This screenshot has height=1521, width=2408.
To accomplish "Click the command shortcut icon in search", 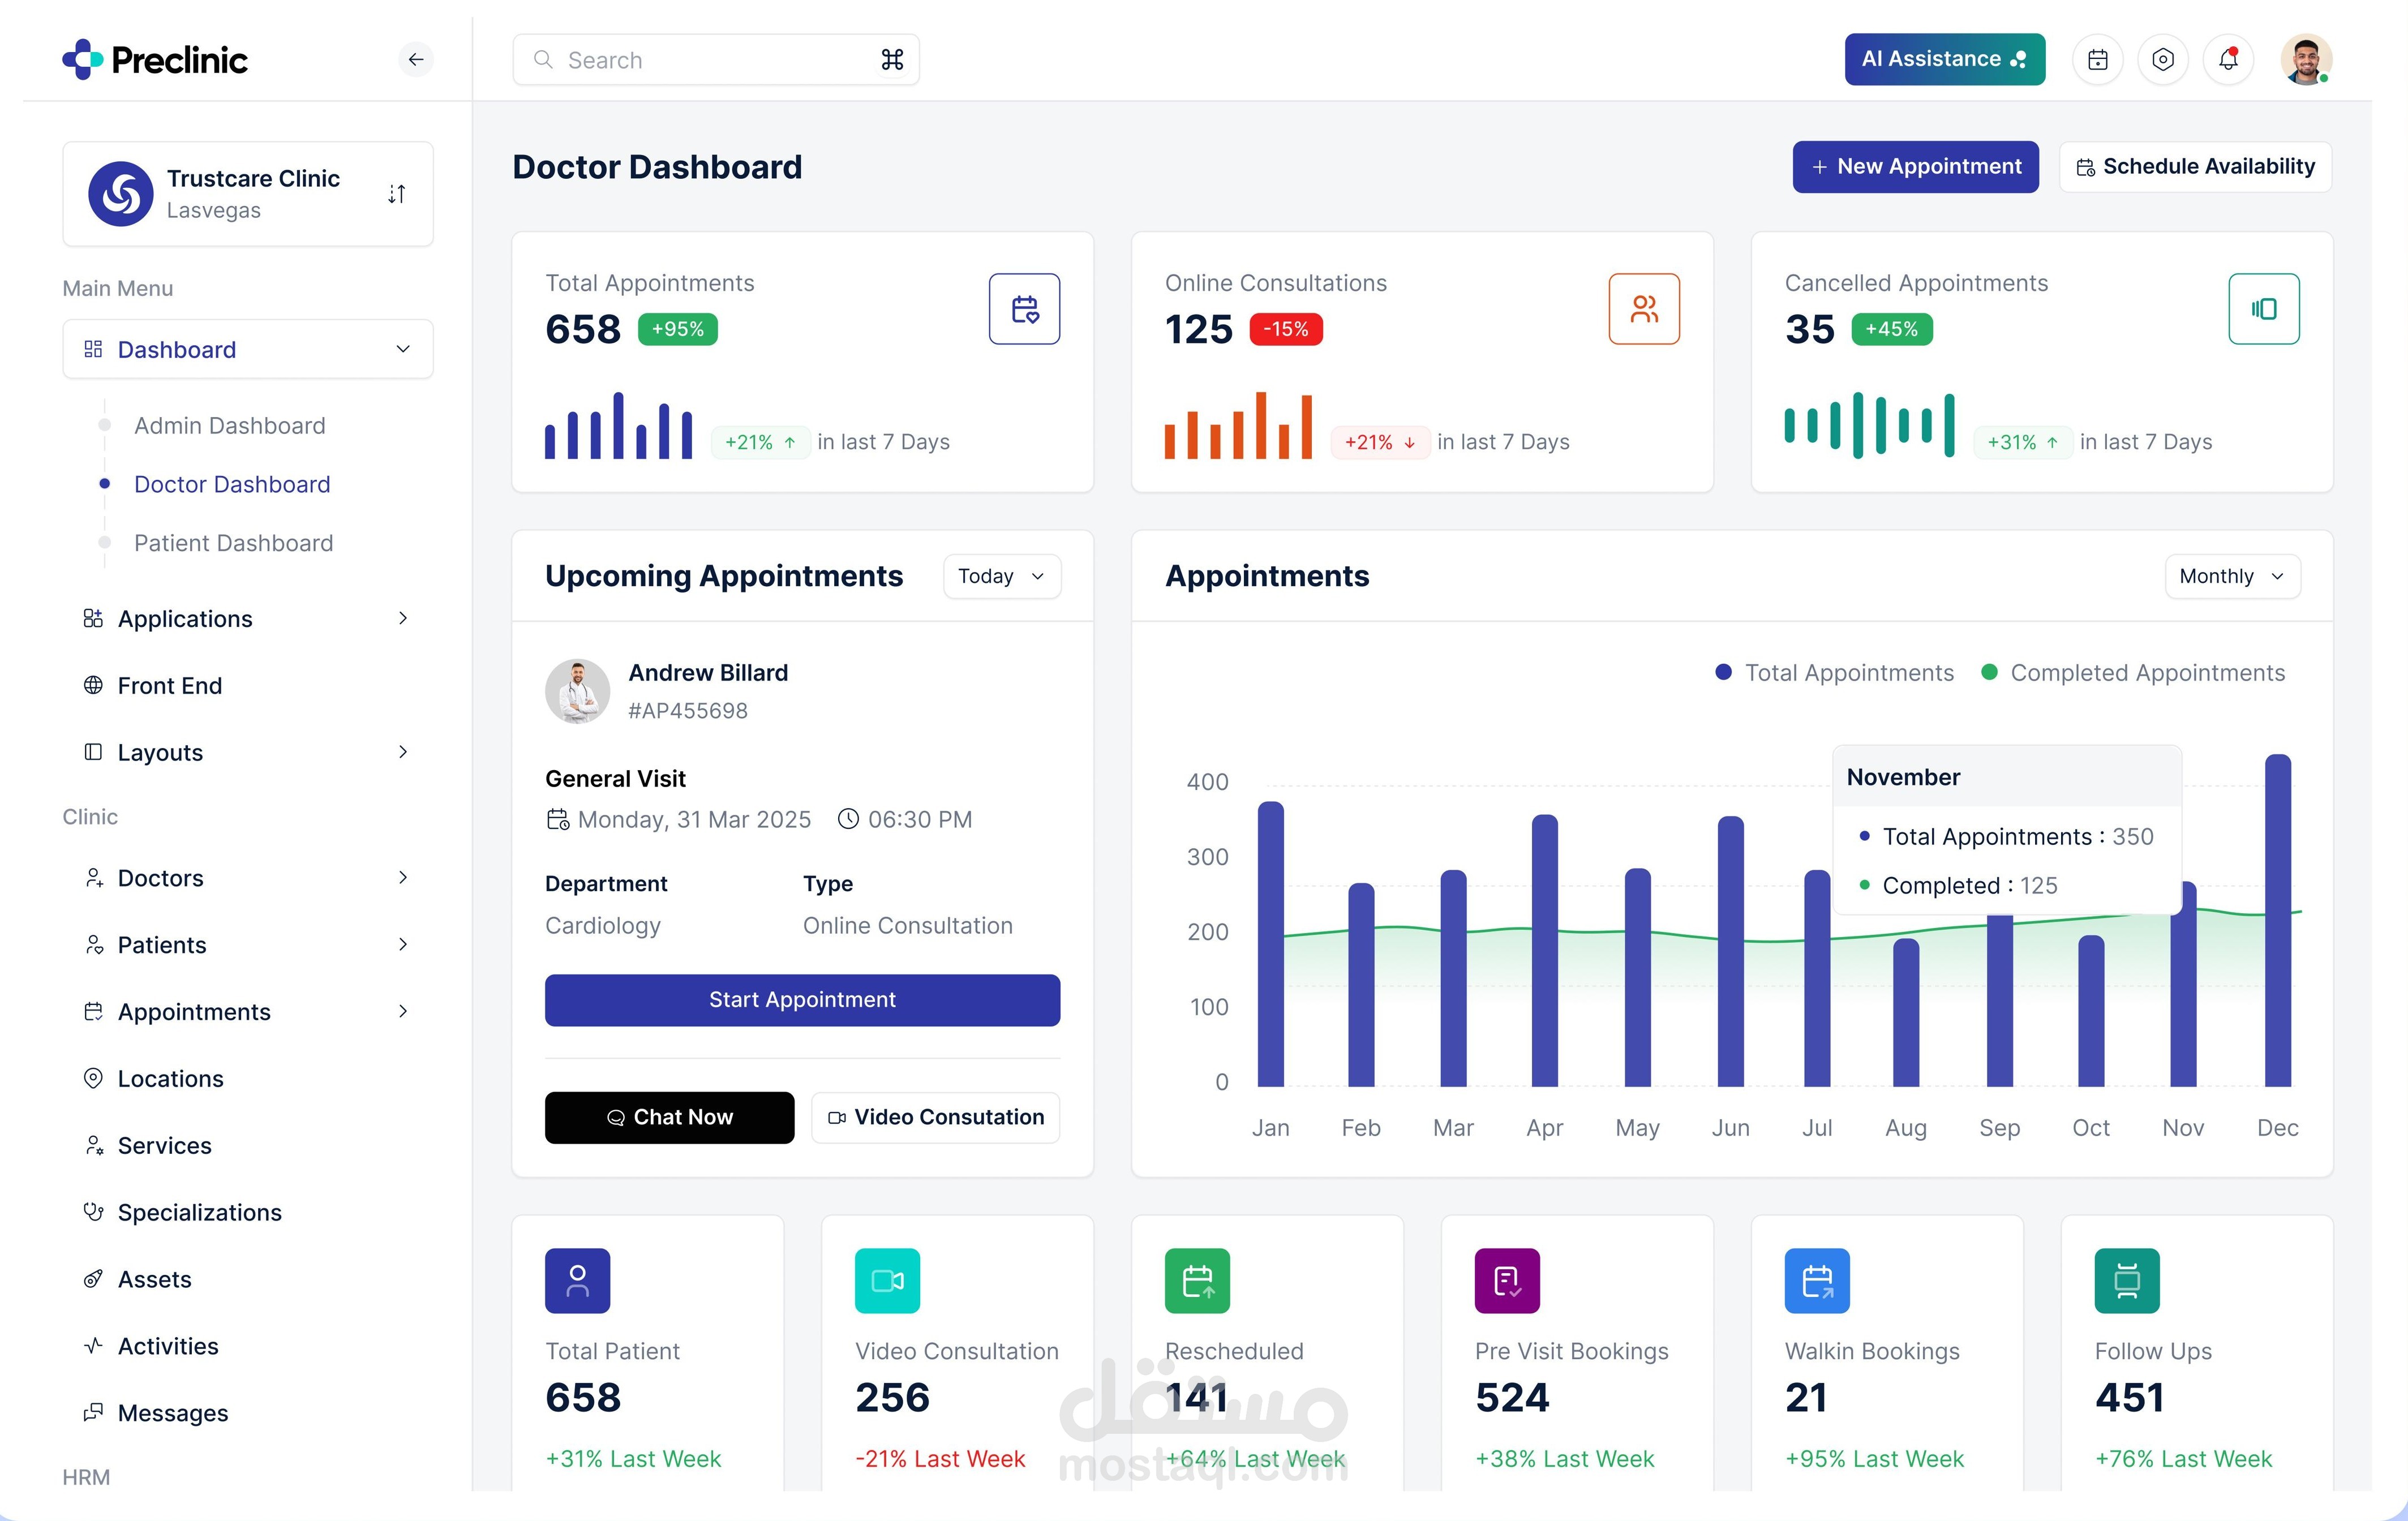I will pyautogui.click(x=892, y=60).
